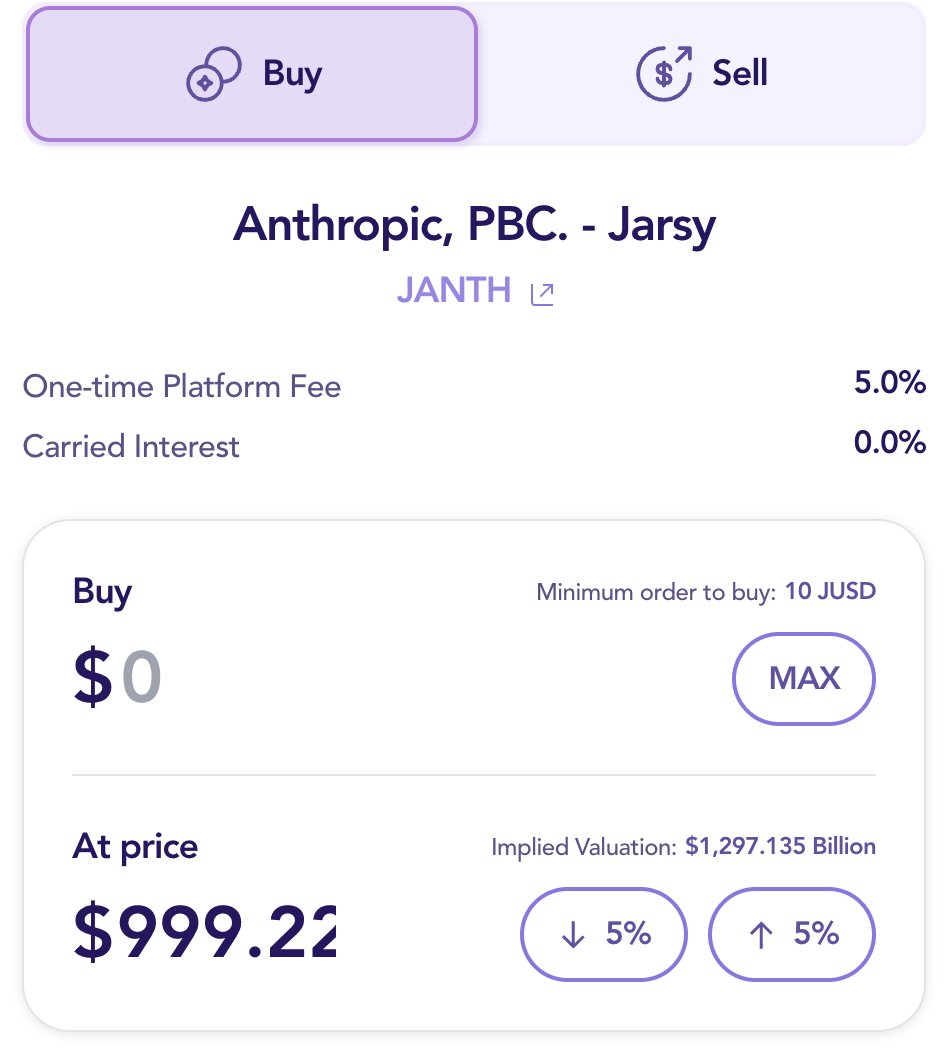The image size is (948, 1056).
Task: Click the Implied Valuation amount
Action: pyautogui.click(x=780, y=847)
